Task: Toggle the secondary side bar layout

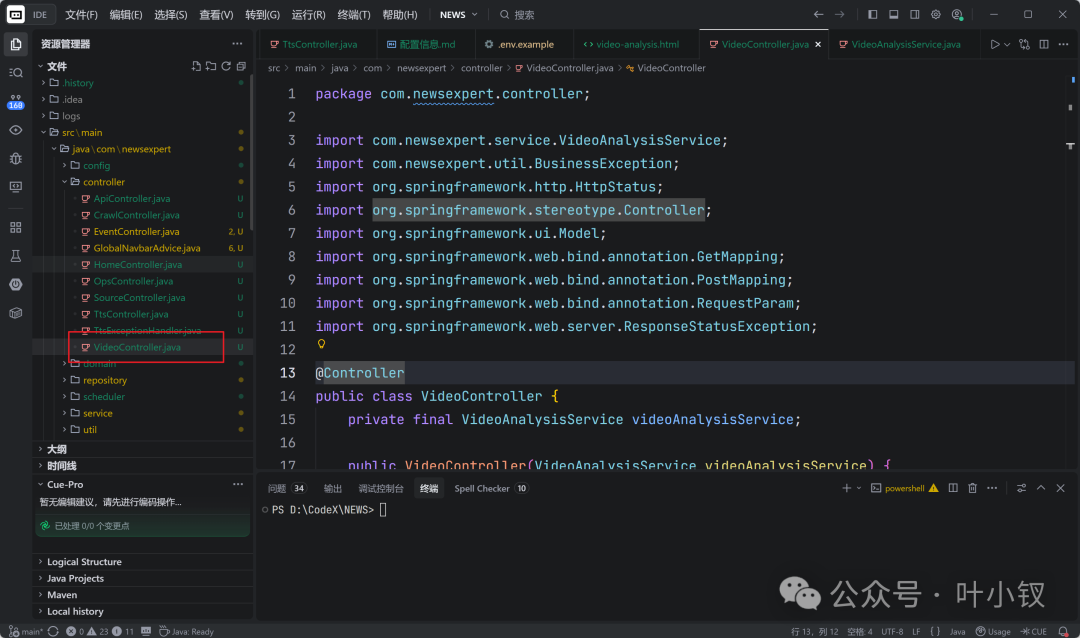Action: point(915,14)
